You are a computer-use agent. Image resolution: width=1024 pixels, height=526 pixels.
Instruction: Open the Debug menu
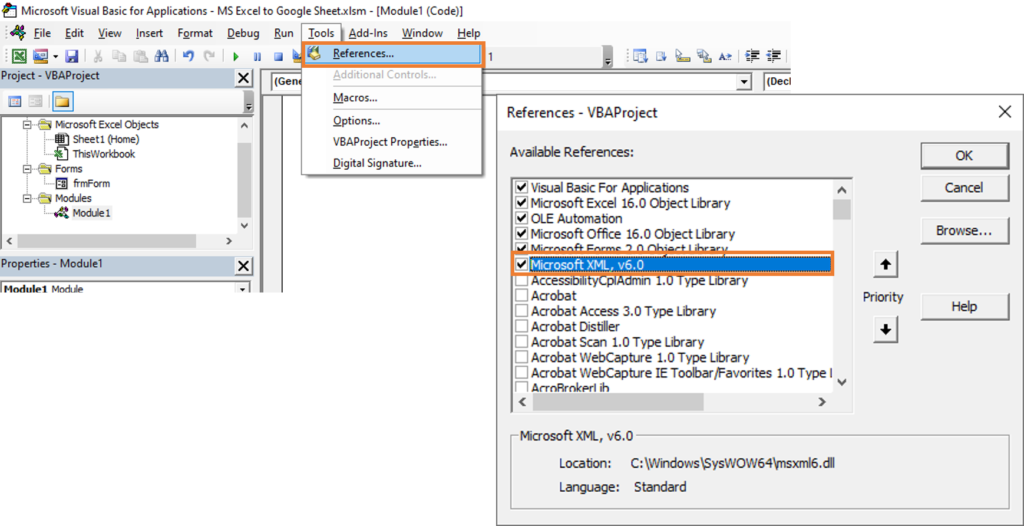click(x=243, y=33)
